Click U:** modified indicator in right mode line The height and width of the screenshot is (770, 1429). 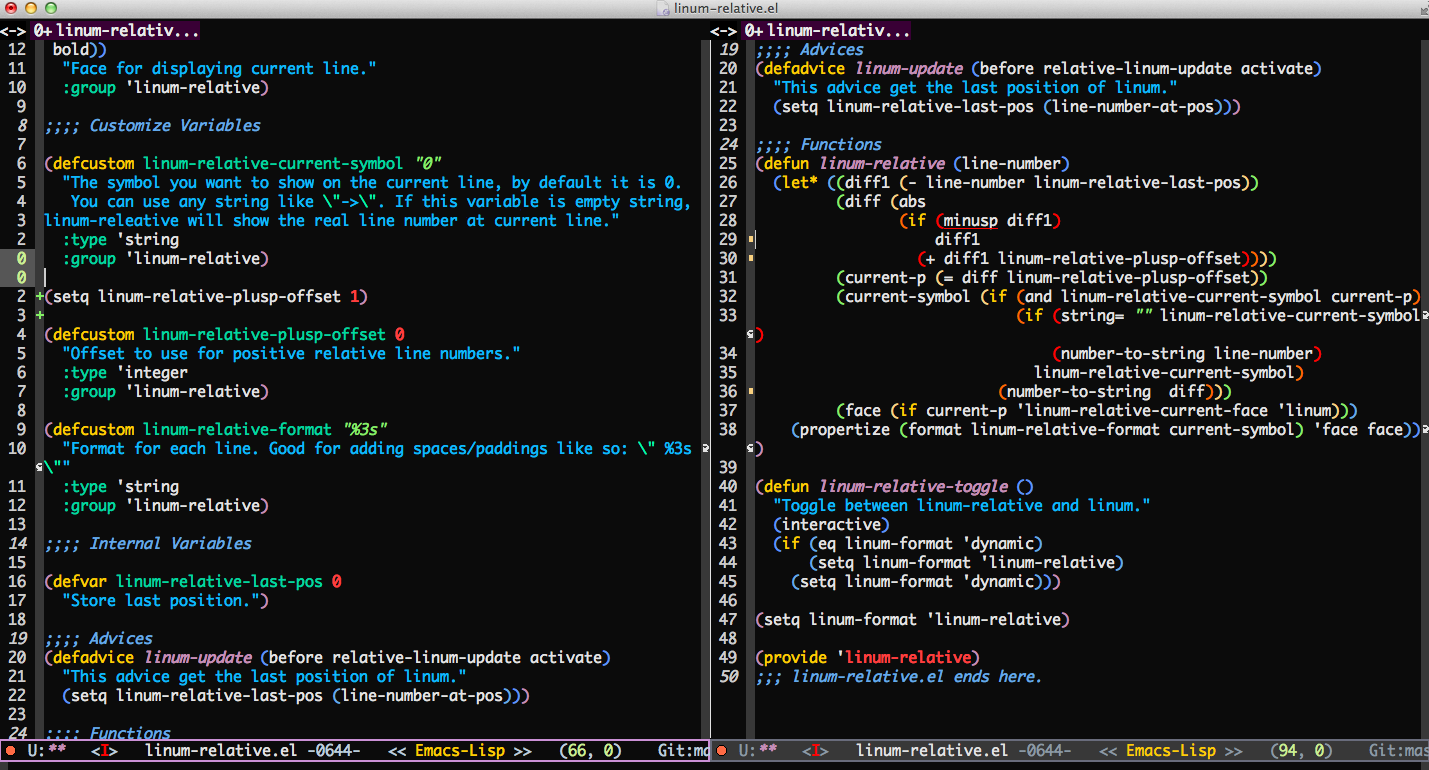[758, 750]
